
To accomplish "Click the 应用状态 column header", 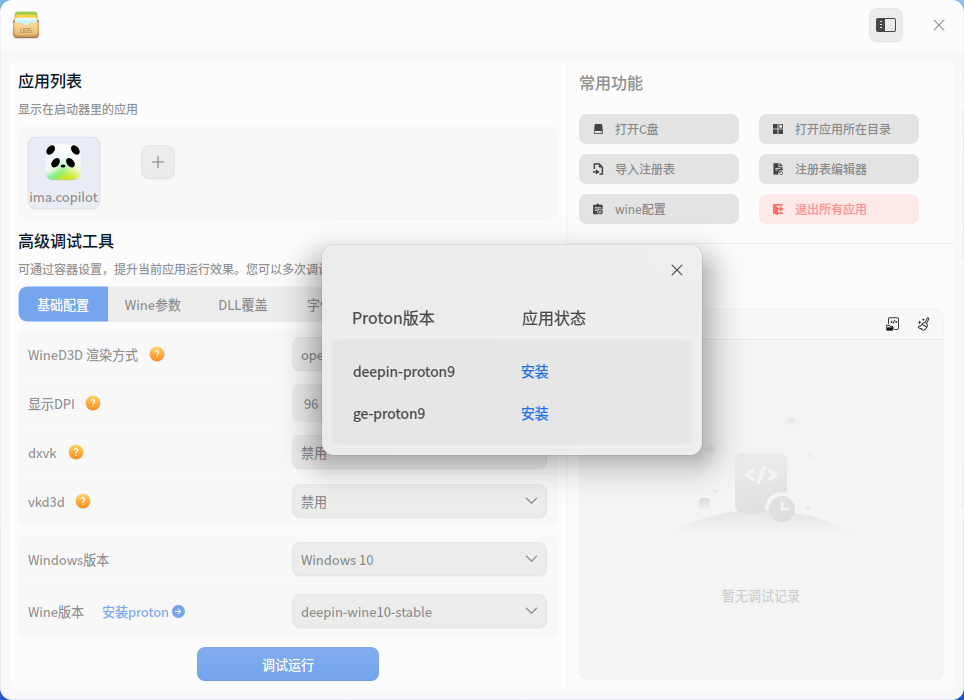I will [553, 318].
